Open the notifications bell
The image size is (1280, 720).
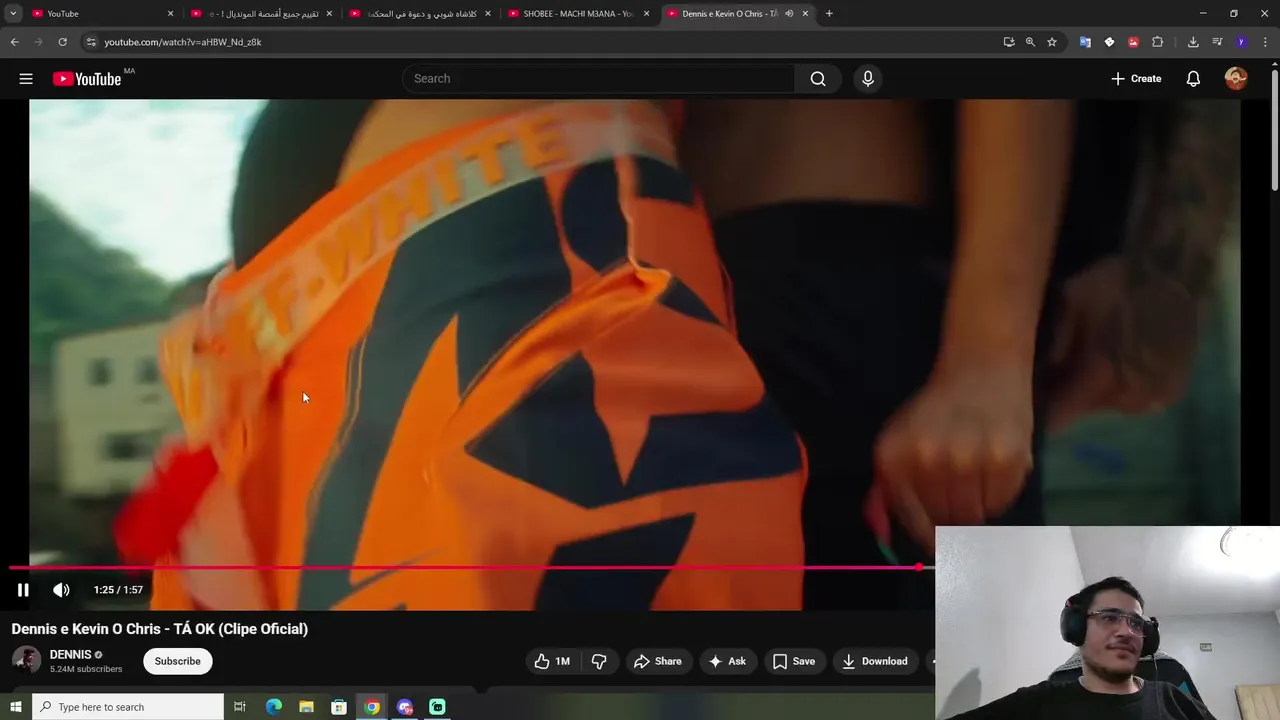click(1193, 79)
